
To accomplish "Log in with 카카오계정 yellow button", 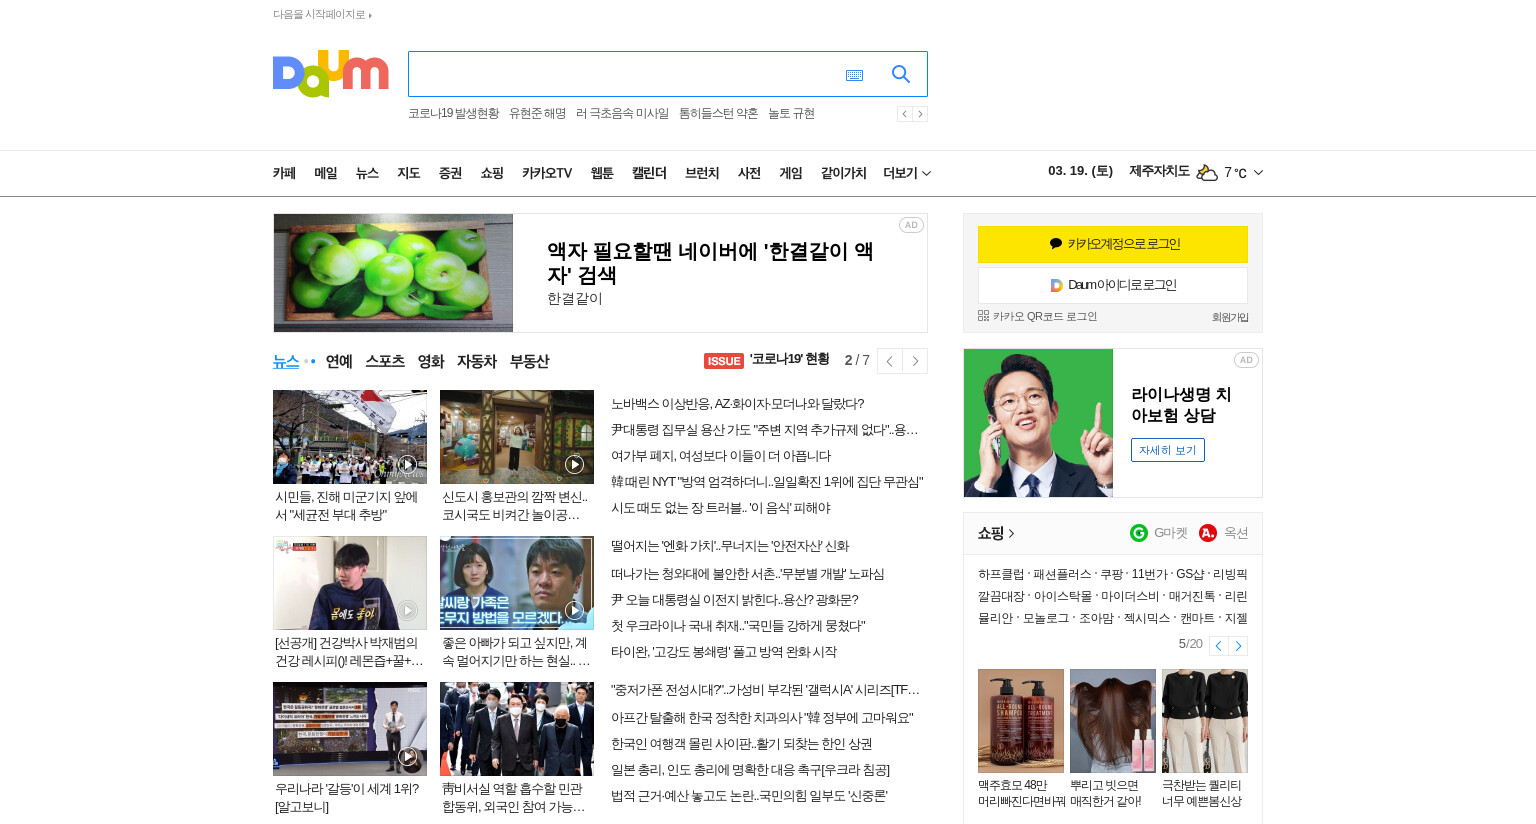I will (x=1113, y=244).
